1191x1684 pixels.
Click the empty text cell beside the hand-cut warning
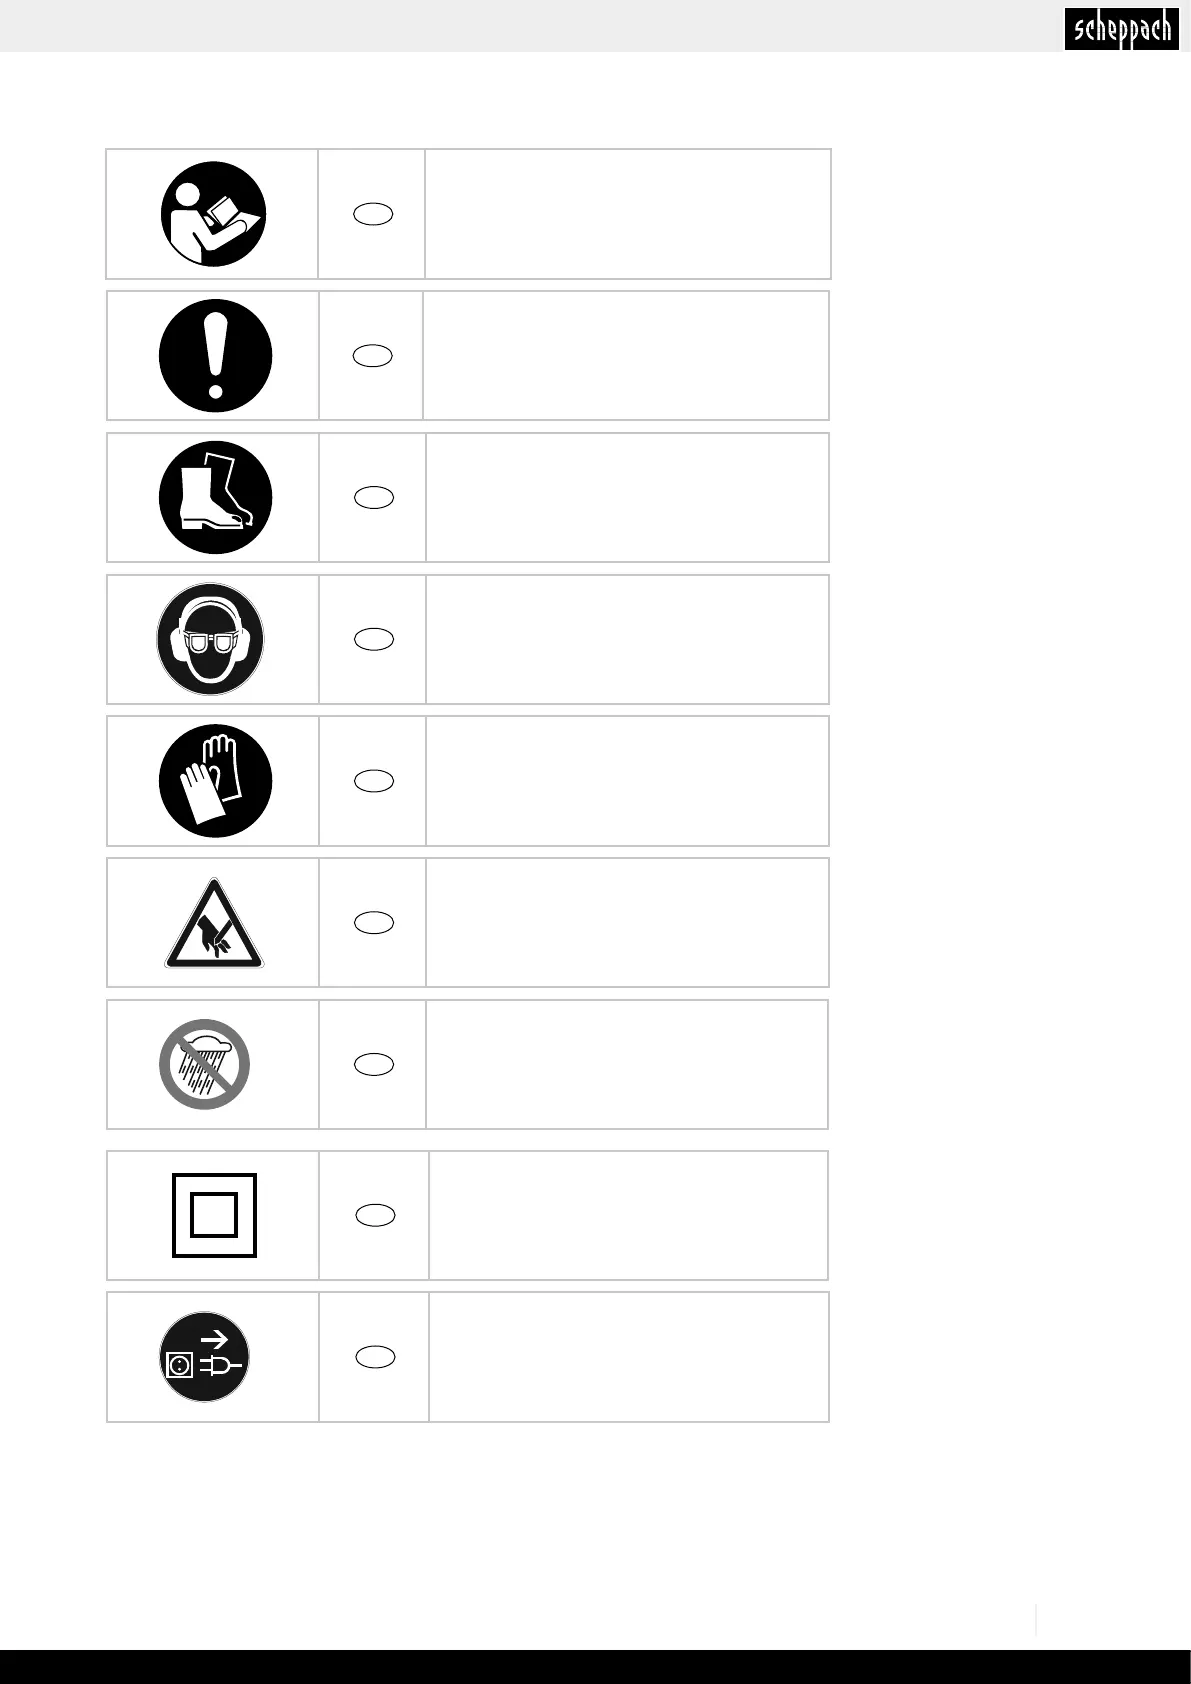click(x=627, y=923)
